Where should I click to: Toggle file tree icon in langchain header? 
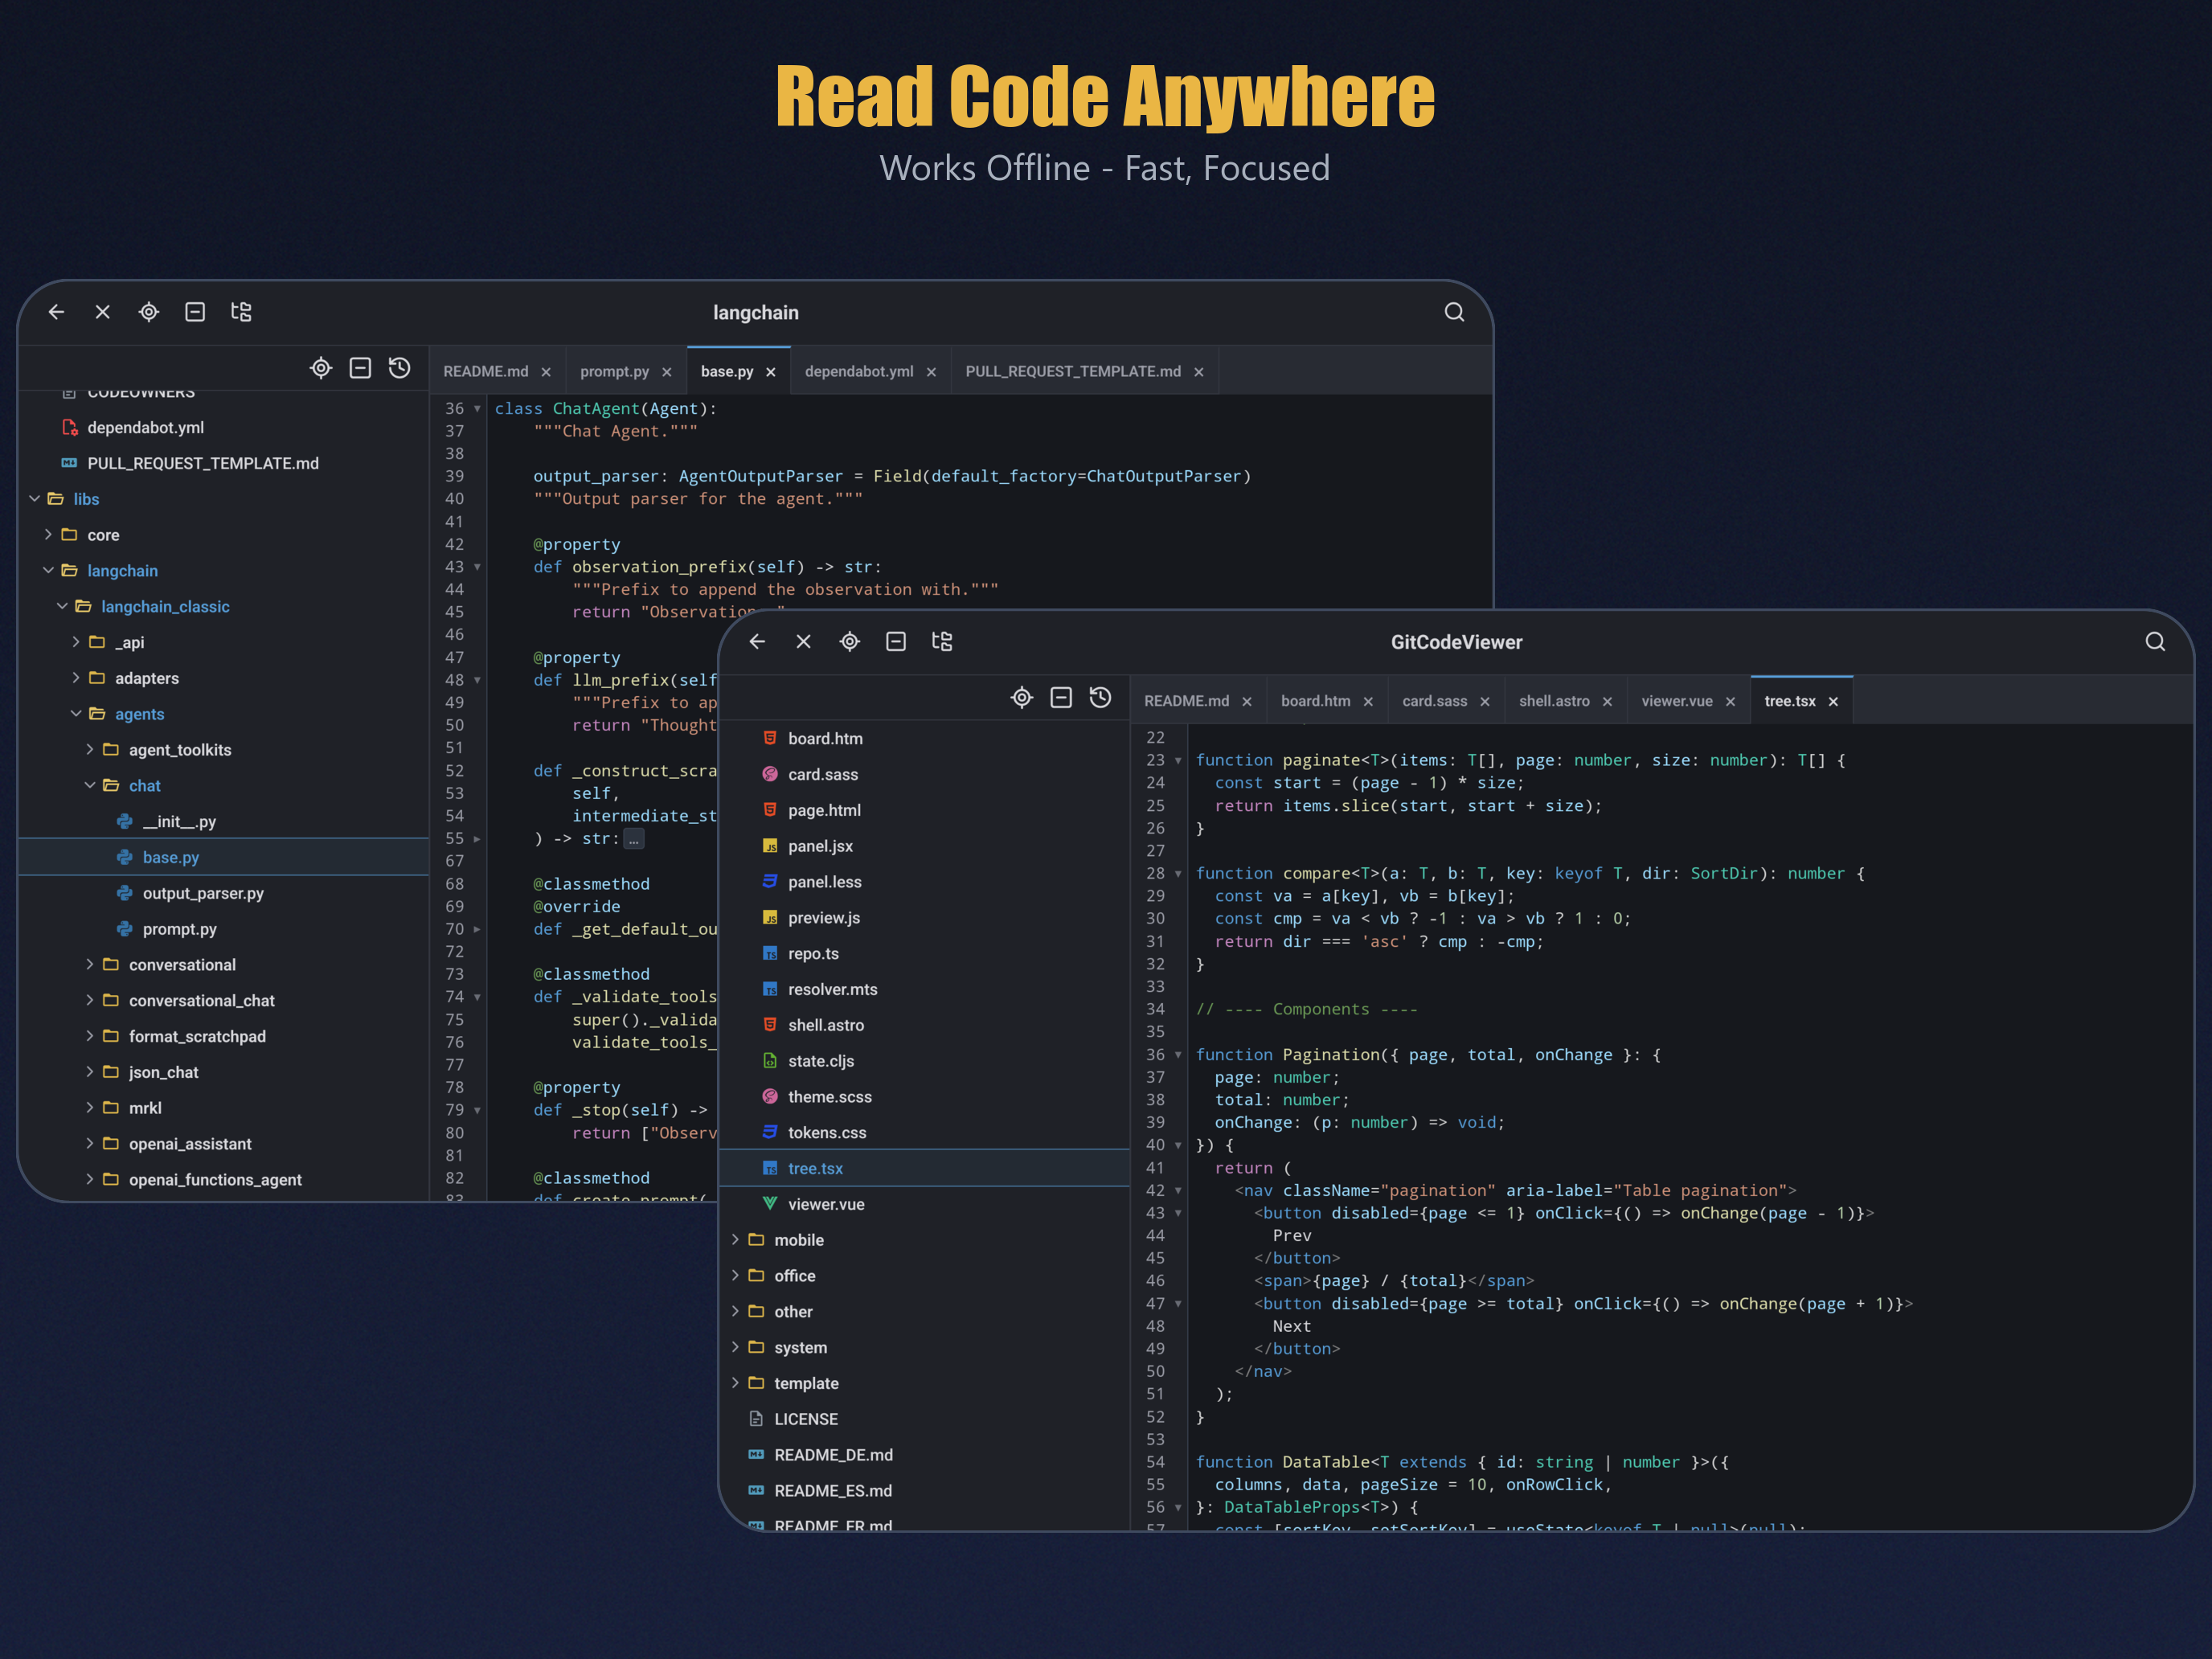pos(241,312)
